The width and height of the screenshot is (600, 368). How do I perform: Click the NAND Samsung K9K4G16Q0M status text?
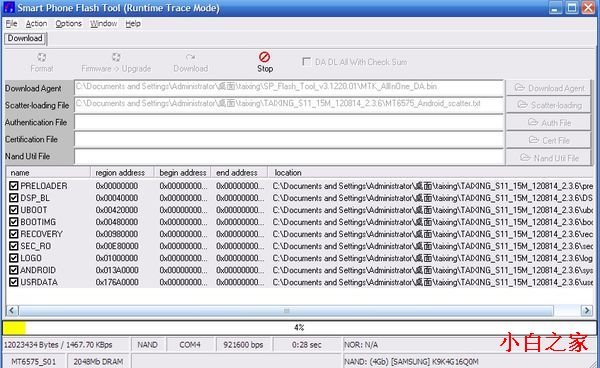(411, 361)
